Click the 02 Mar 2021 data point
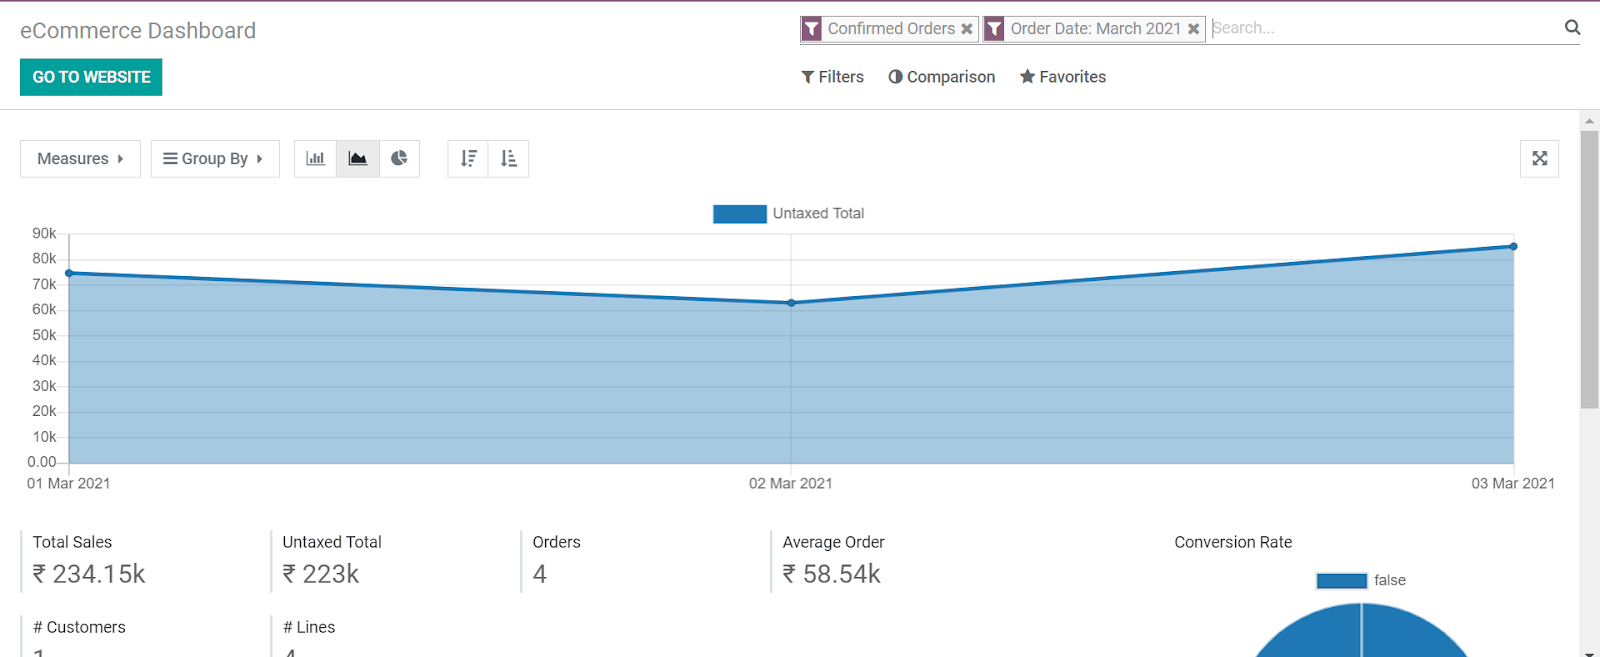 [x=791, y=303]
